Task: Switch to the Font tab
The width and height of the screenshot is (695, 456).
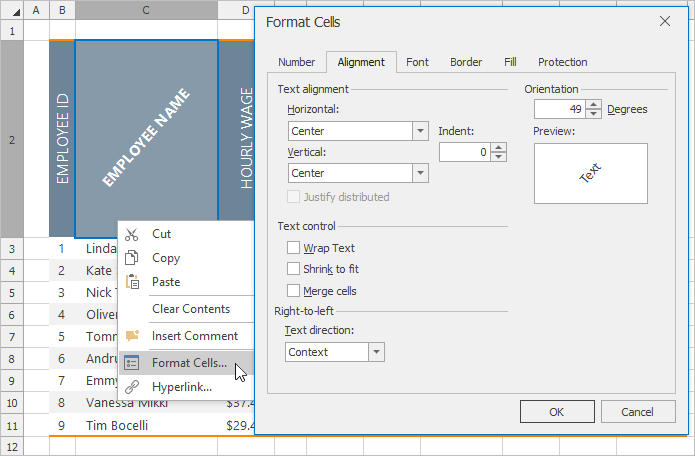Action: 417,62
